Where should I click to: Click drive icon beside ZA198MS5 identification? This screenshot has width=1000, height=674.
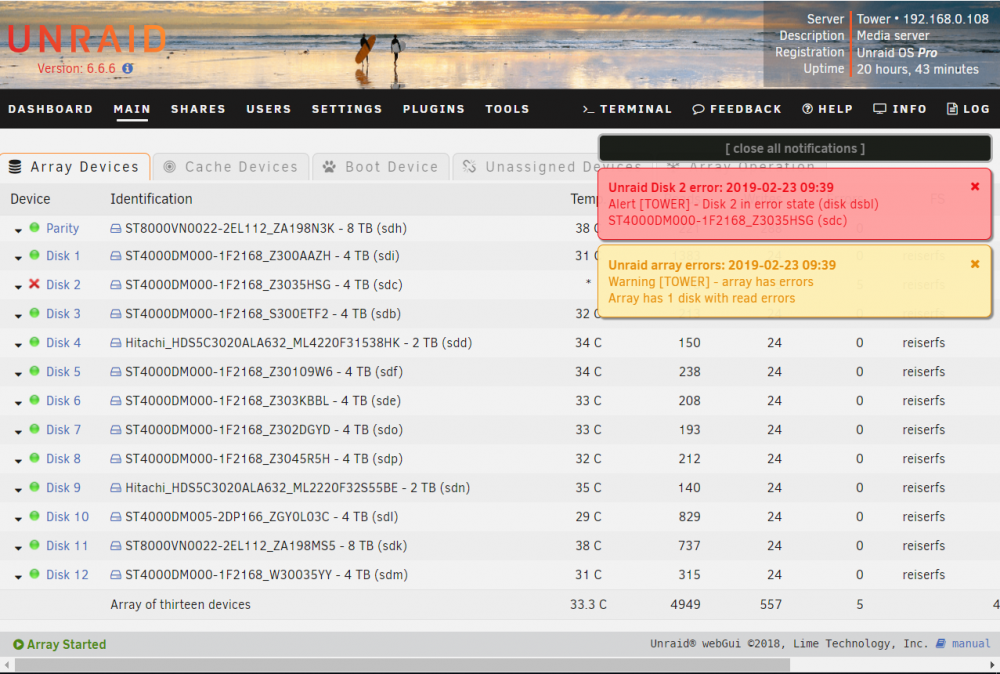pos(115,546)
